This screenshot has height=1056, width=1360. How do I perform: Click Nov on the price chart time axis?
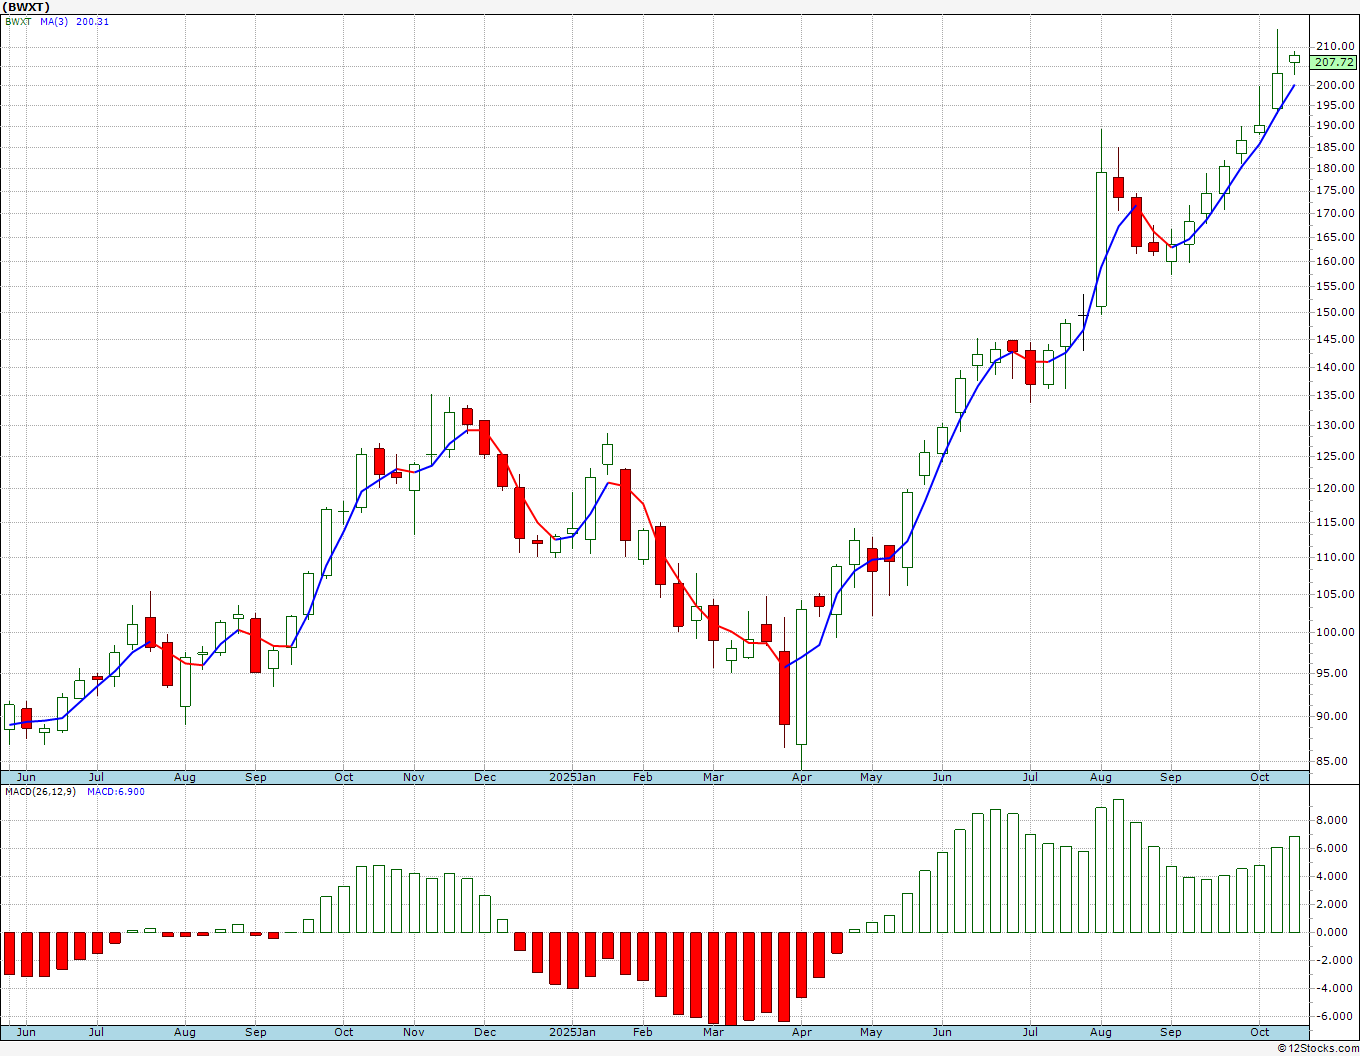414,777
